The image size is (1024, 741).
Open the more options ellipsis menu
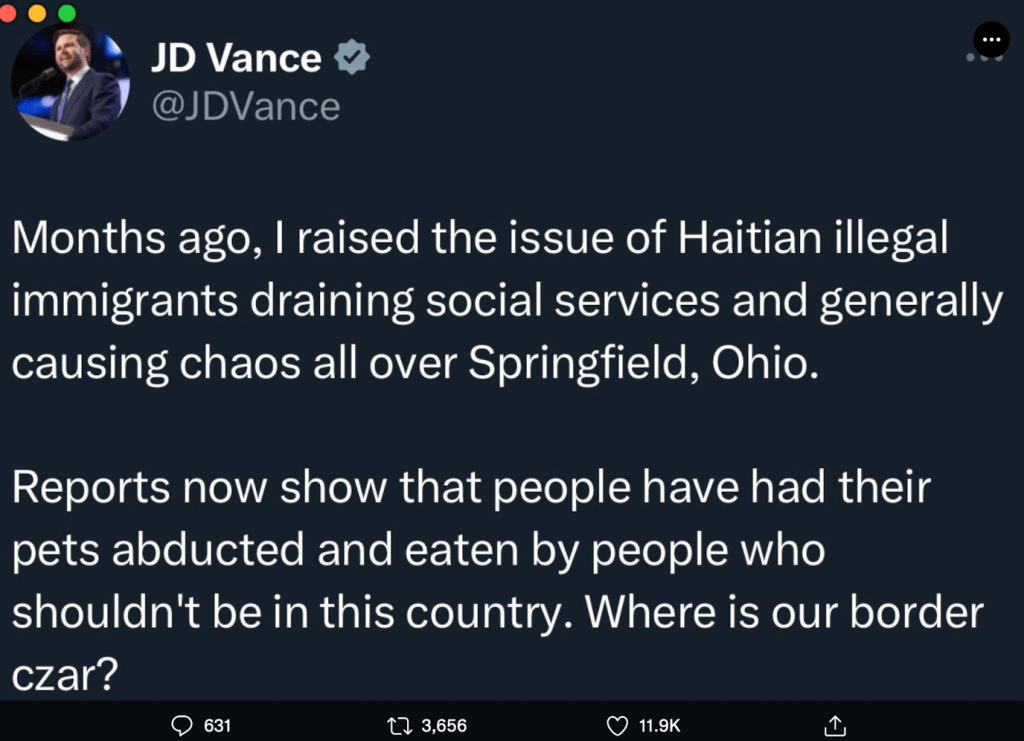pyautogui.click(x=990, y=39)
